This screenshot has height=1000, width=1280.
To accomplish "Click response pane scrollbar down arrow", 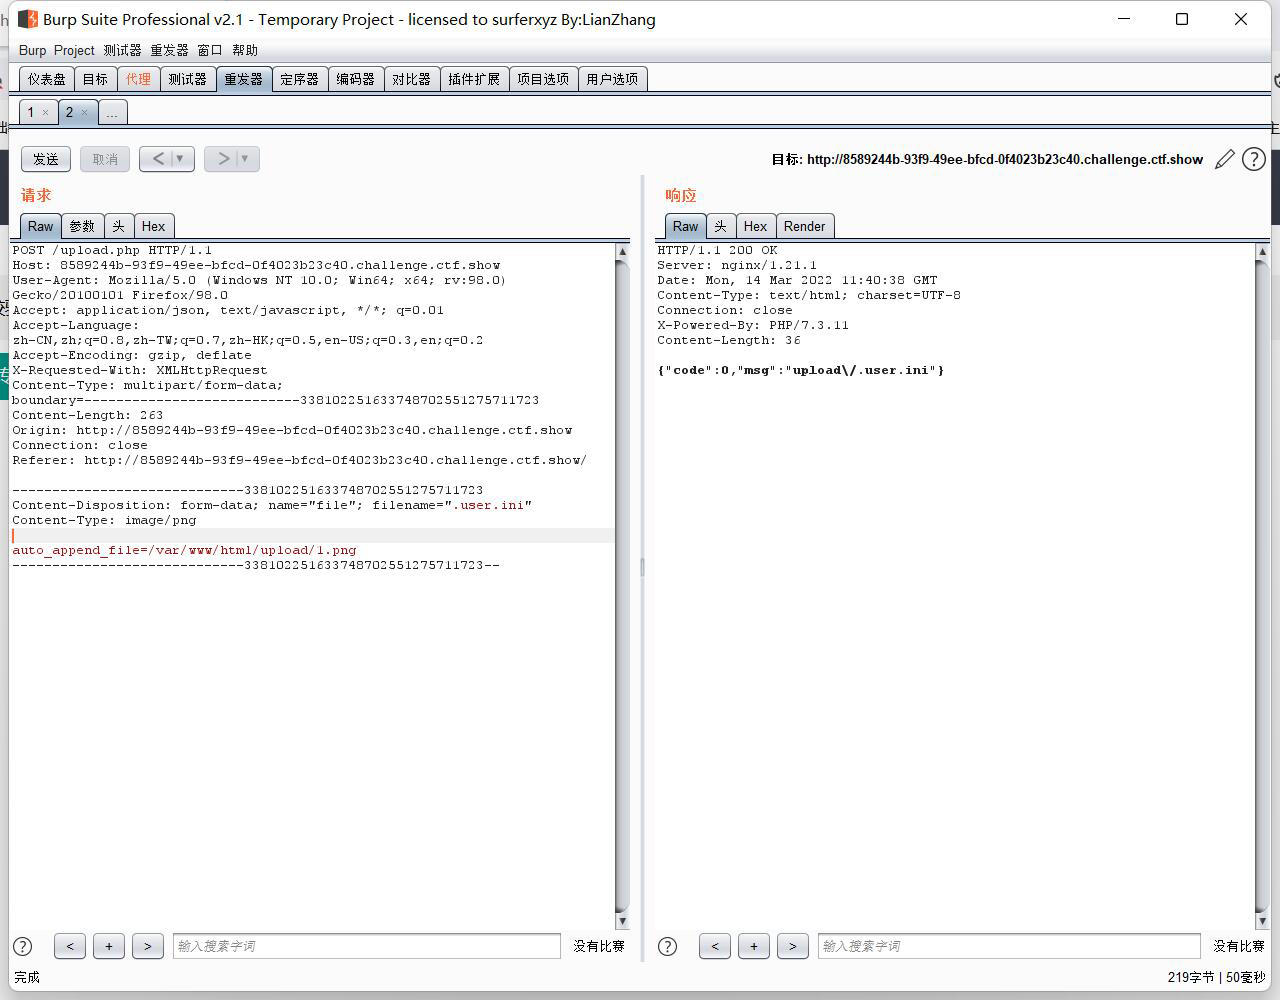I will pyautogui.click(x=1262, y=921).
